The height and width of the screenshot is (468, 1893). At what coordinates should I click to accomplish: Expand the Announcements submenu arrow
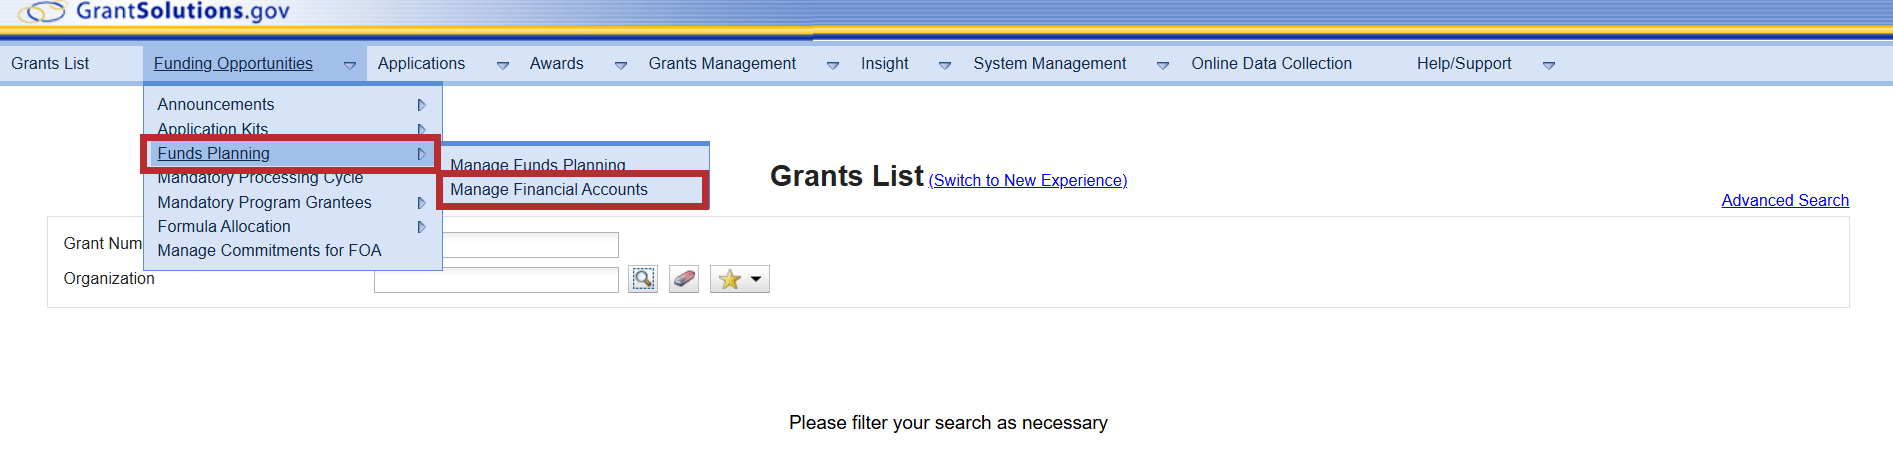tap(421, 105)
